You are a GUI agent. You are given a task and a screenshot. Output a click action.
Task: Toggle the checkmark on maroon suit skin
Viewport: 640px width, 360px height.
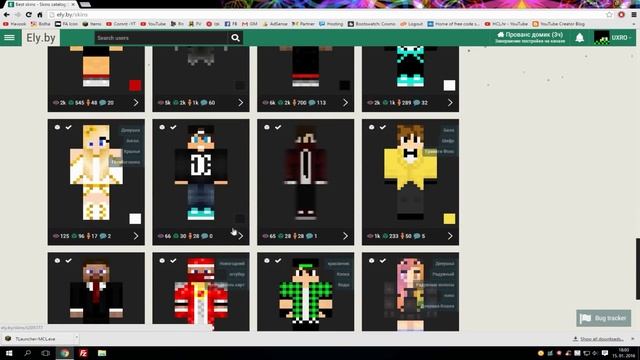coord(278,127)
